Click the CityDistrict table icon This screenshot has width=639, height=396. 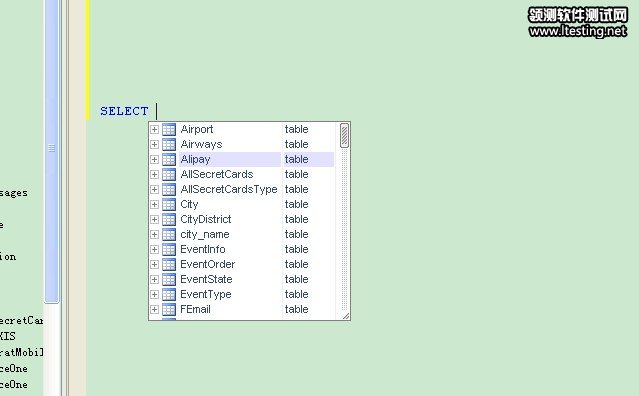(169, 220)
